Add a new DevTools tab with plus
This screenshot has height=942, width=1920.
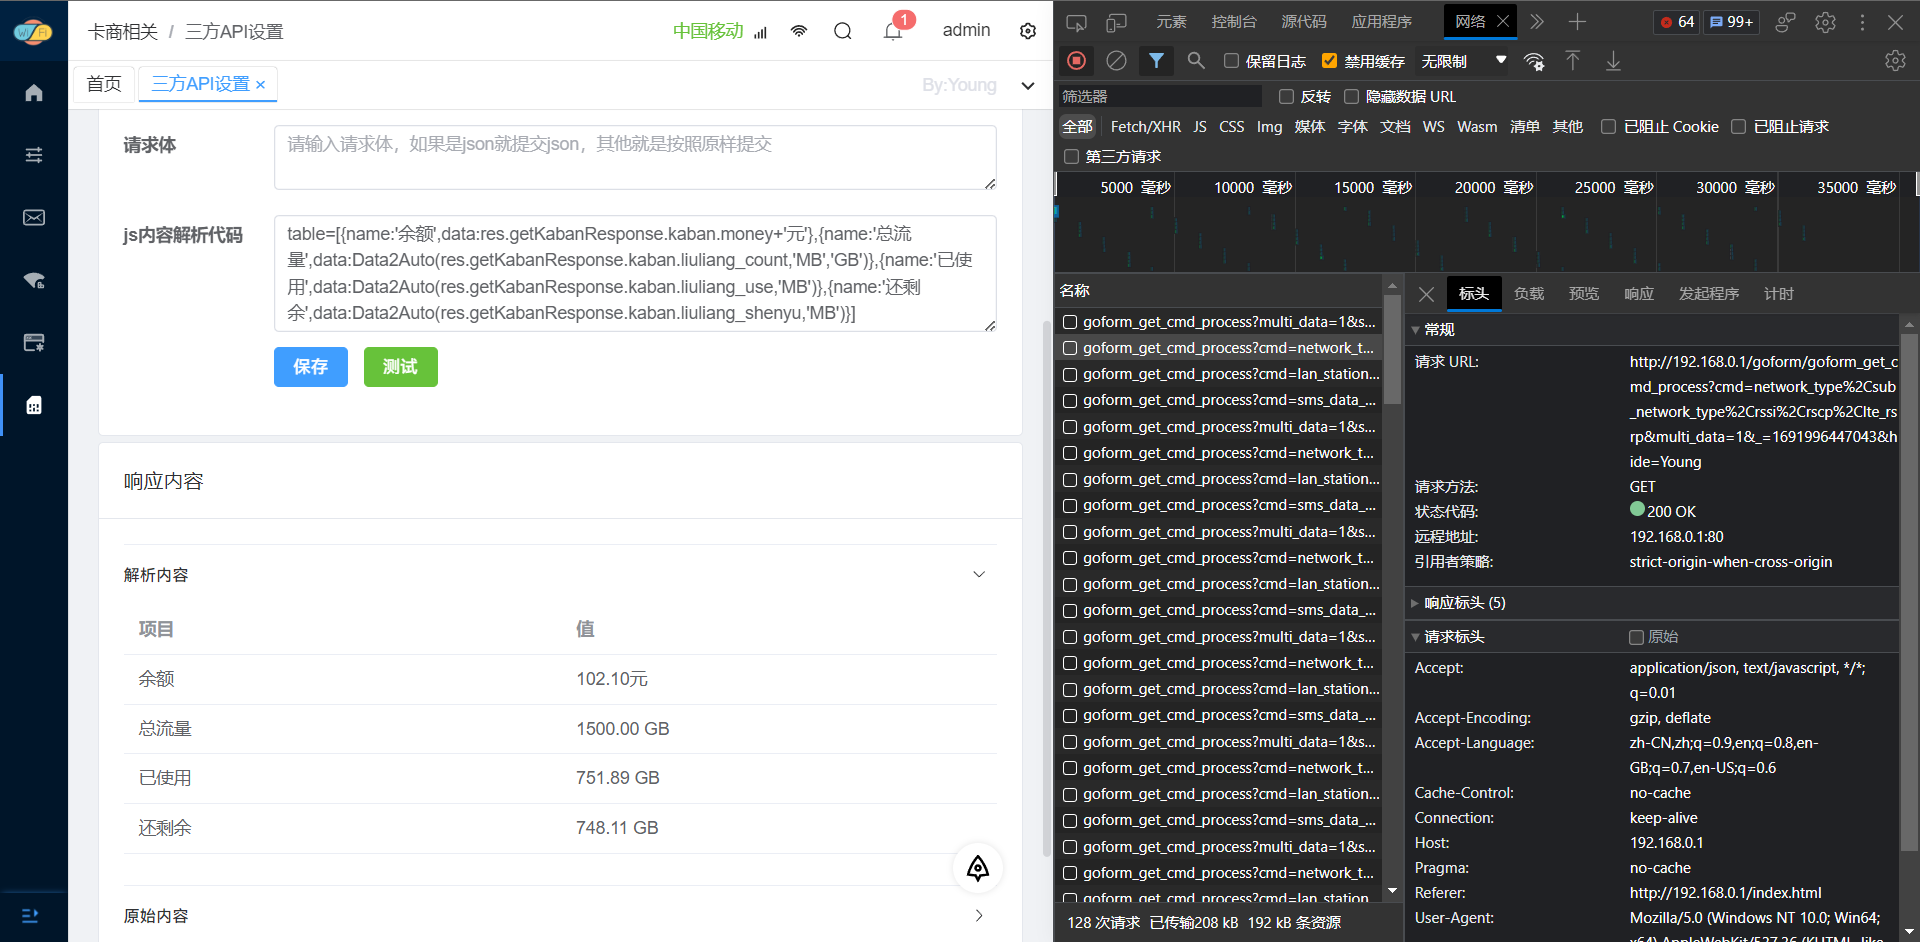tap(1577, 22)
